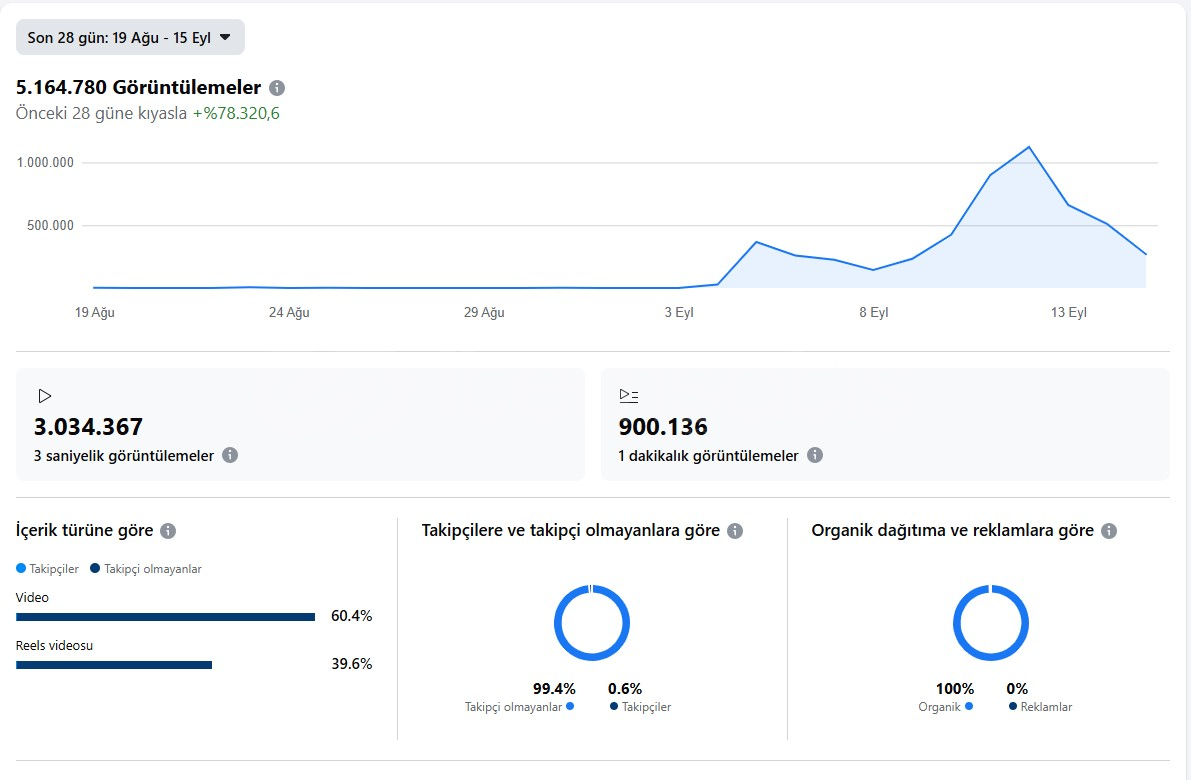
Task: Click info icon for Organik dağıtıma ve reklamlara göre
Action: point(1109,531)
